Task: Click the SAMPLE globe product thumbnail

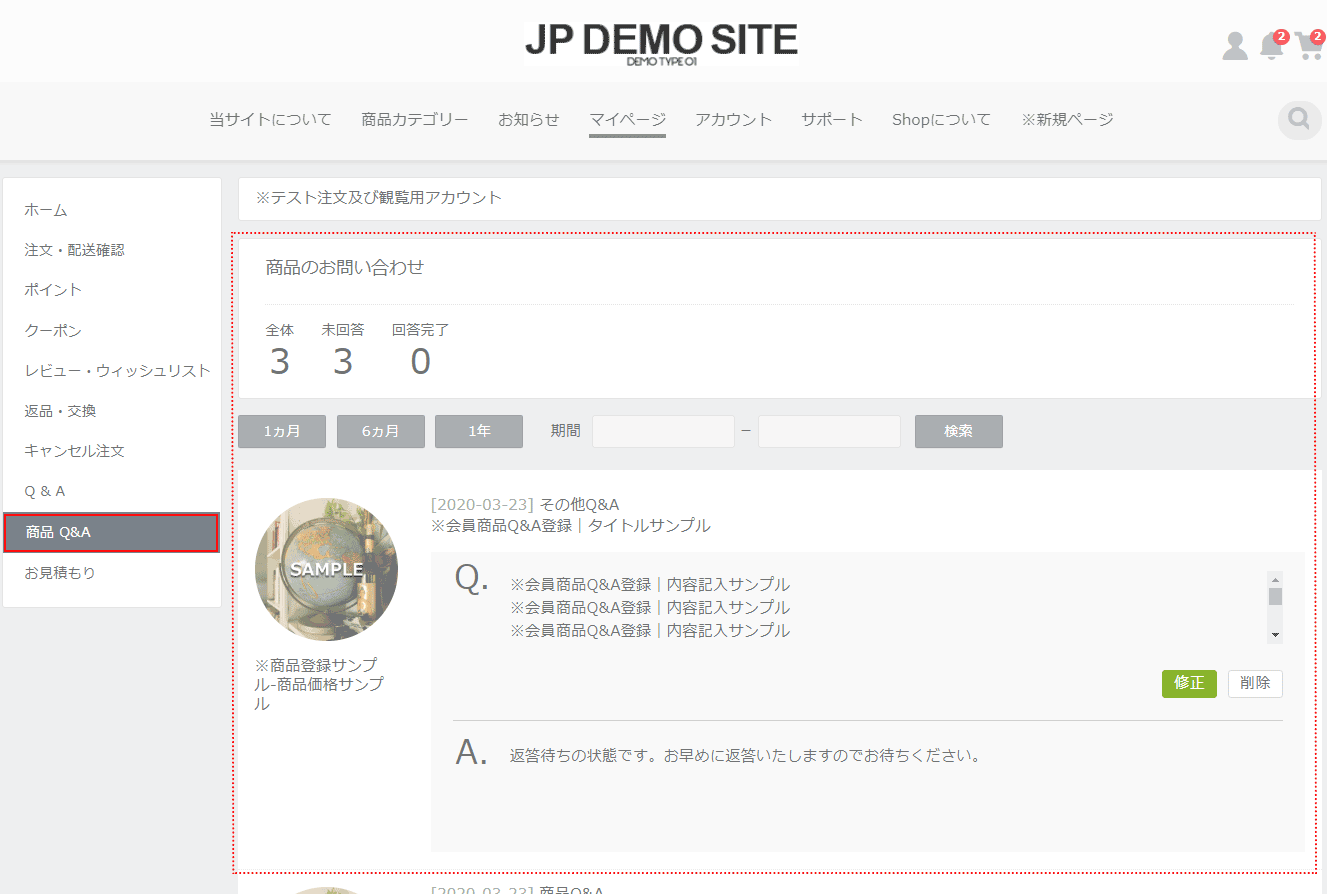Action: coord(326,569)
